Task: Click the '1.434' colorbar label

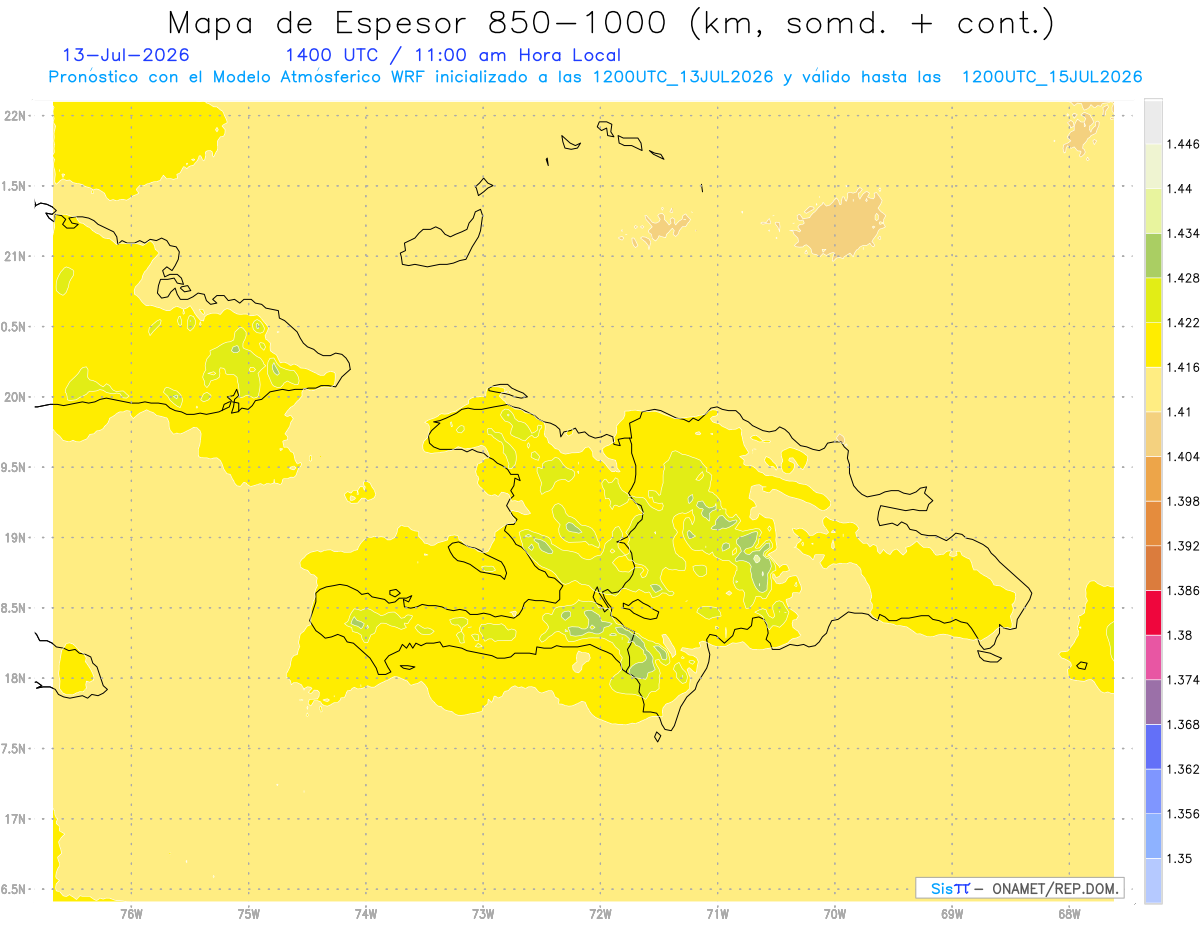Action: click(x=1183, y=233)
